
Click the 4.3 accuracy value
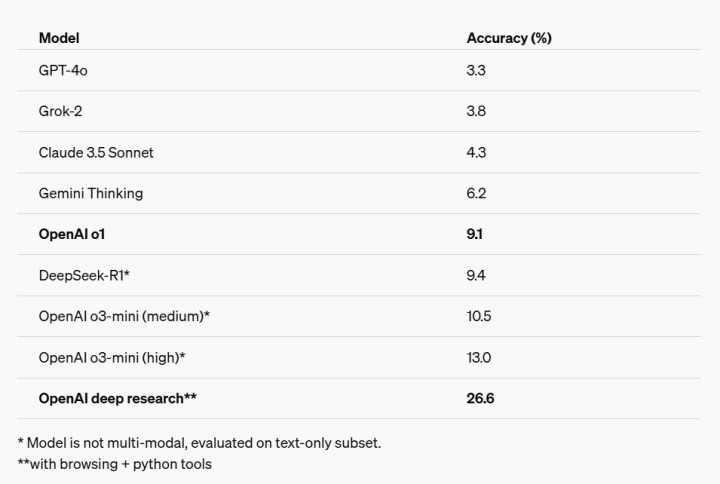coord(476,153)
